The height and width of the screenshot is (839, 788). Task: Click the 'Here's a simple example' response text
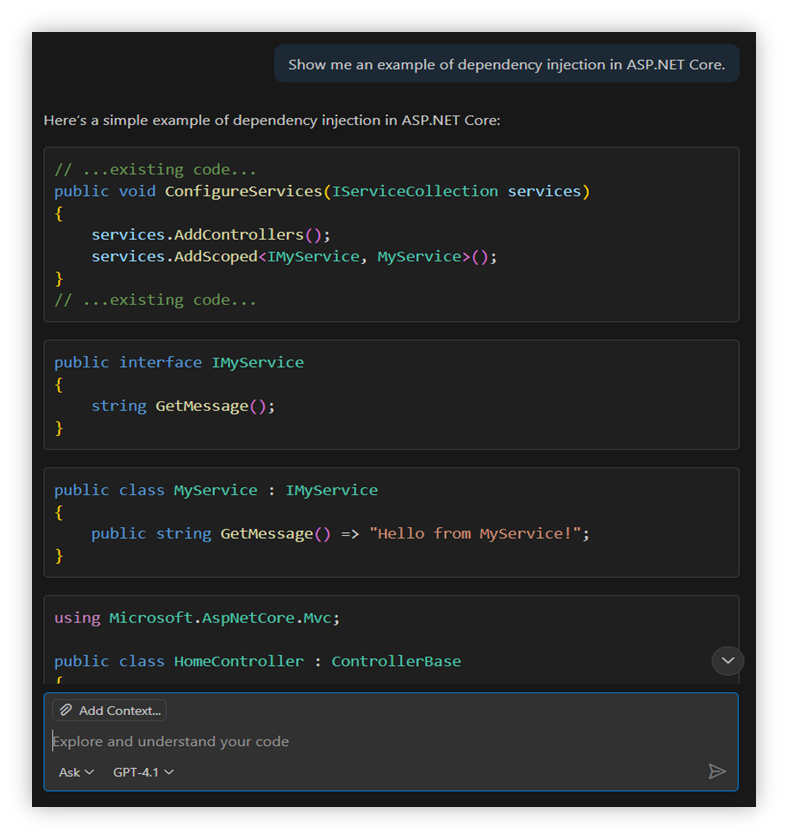[x=271, y=120]
